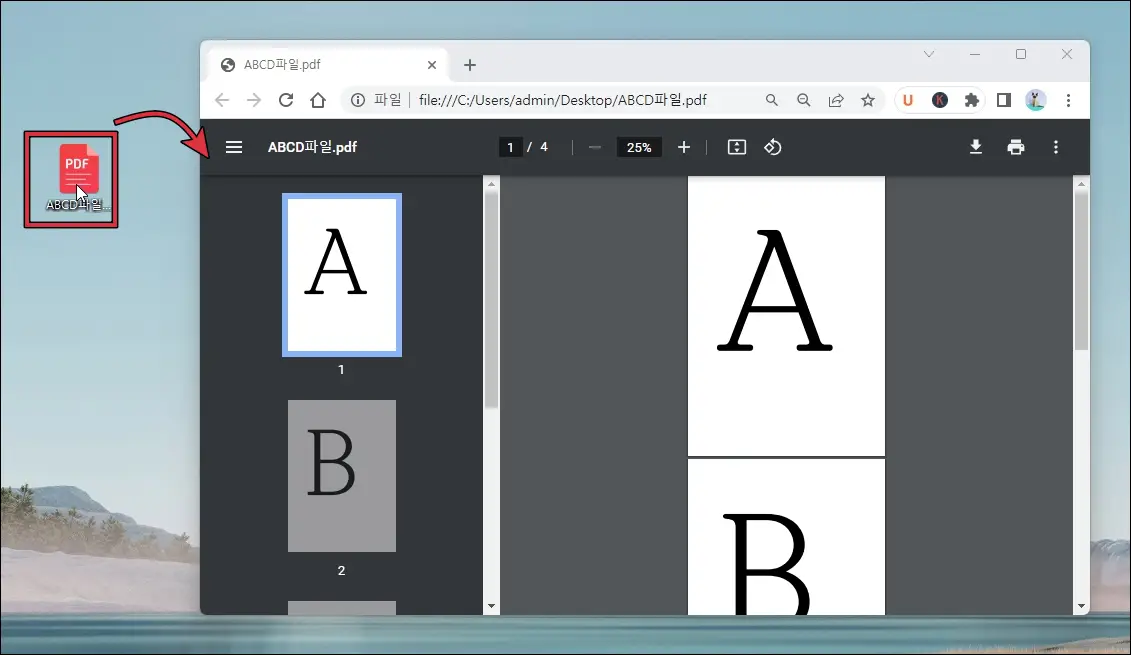The height and width of the screenshot is (655, 1131).
Task: Open the Chrome extensions puzzle icon
Action: 971,100
